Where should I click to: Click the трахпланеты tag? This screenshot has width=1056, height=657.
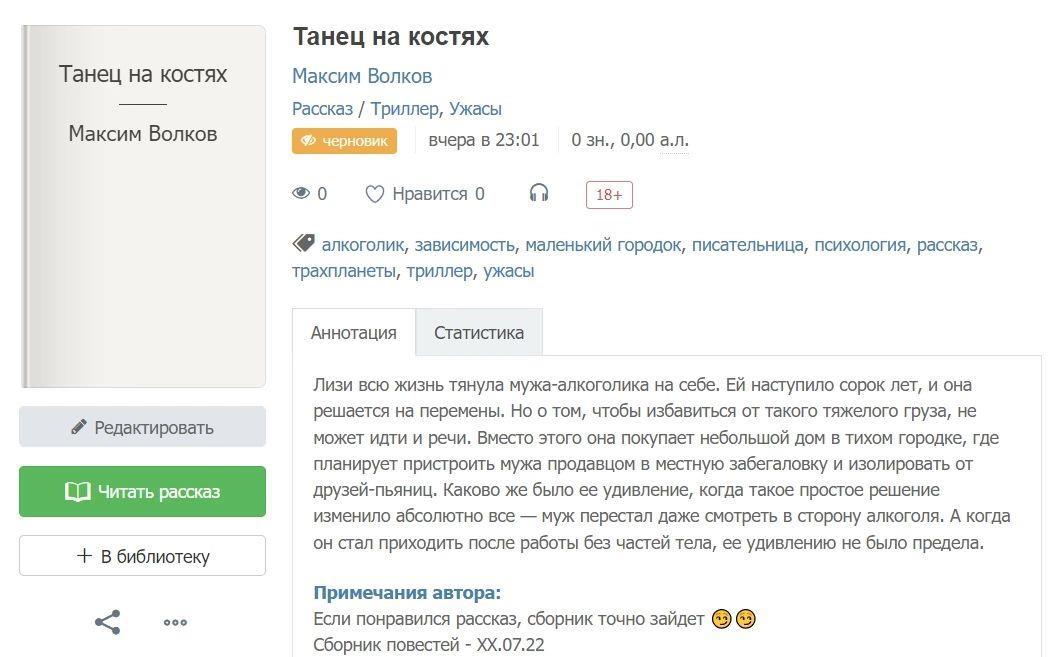tap(343, 271)
